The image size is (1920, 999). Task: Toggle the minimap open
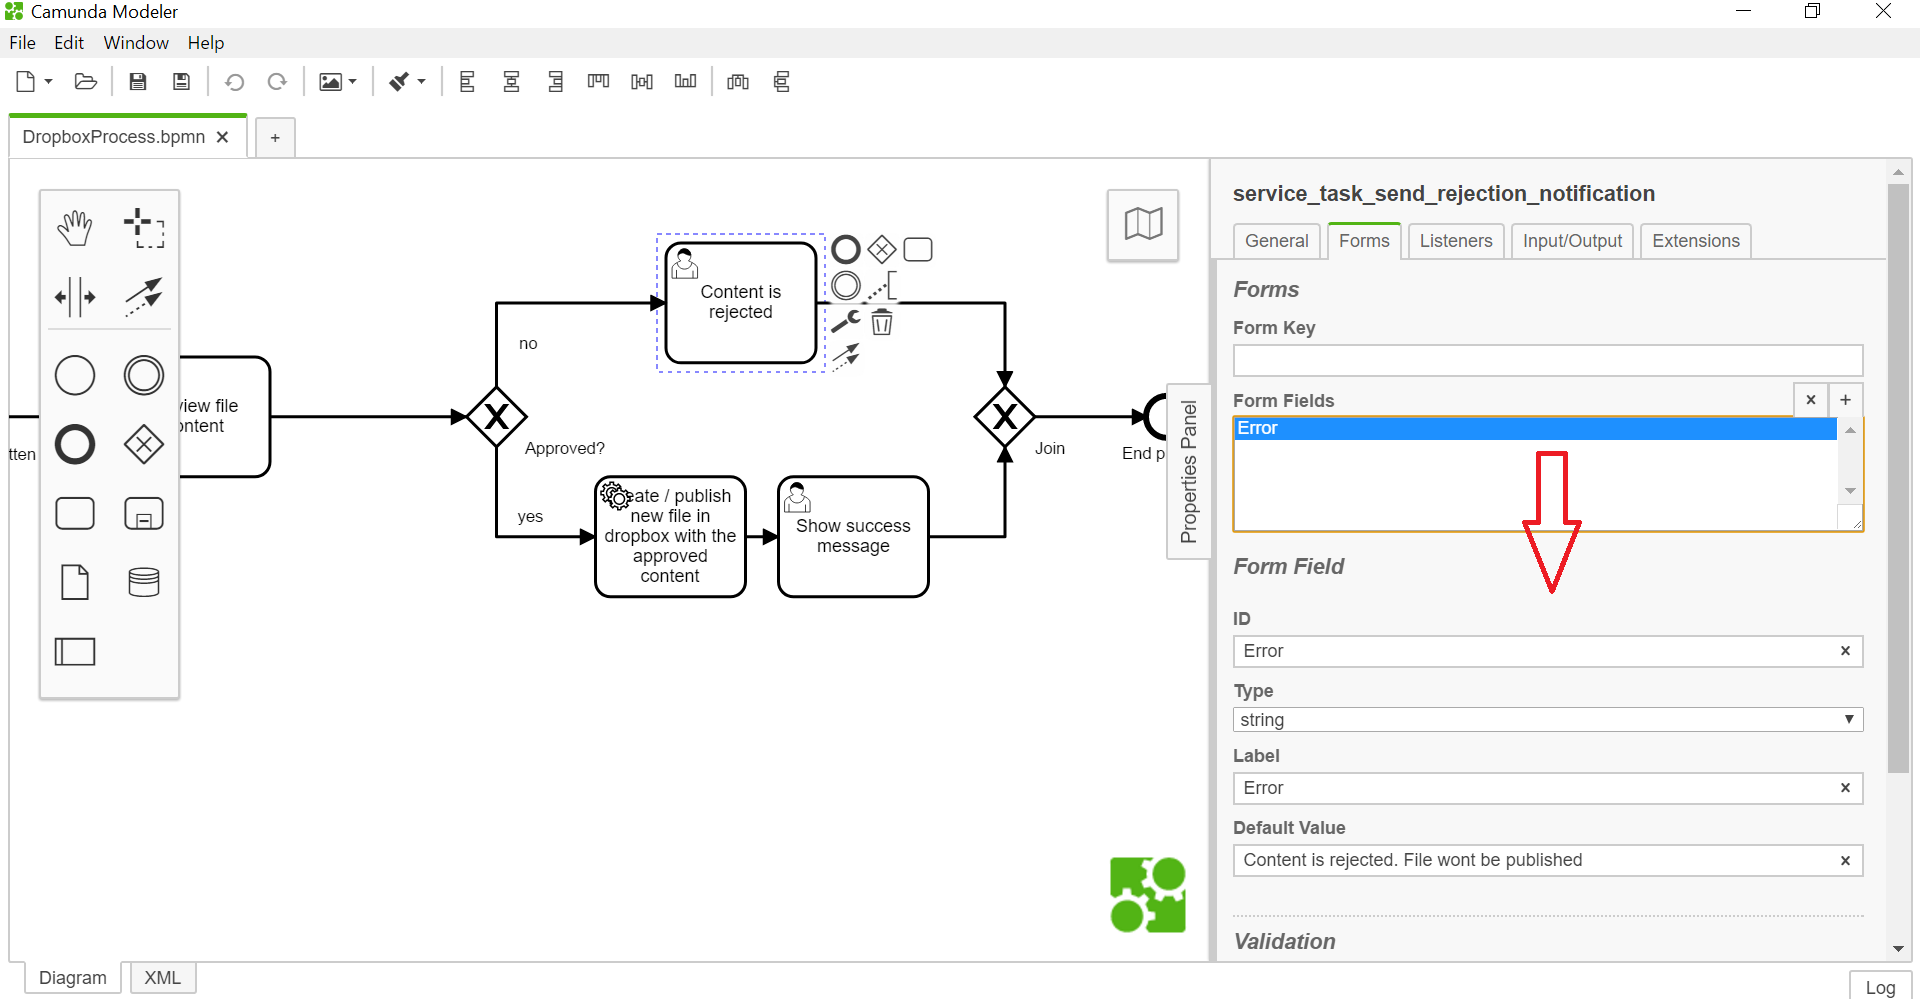(x=1143, y=224)
